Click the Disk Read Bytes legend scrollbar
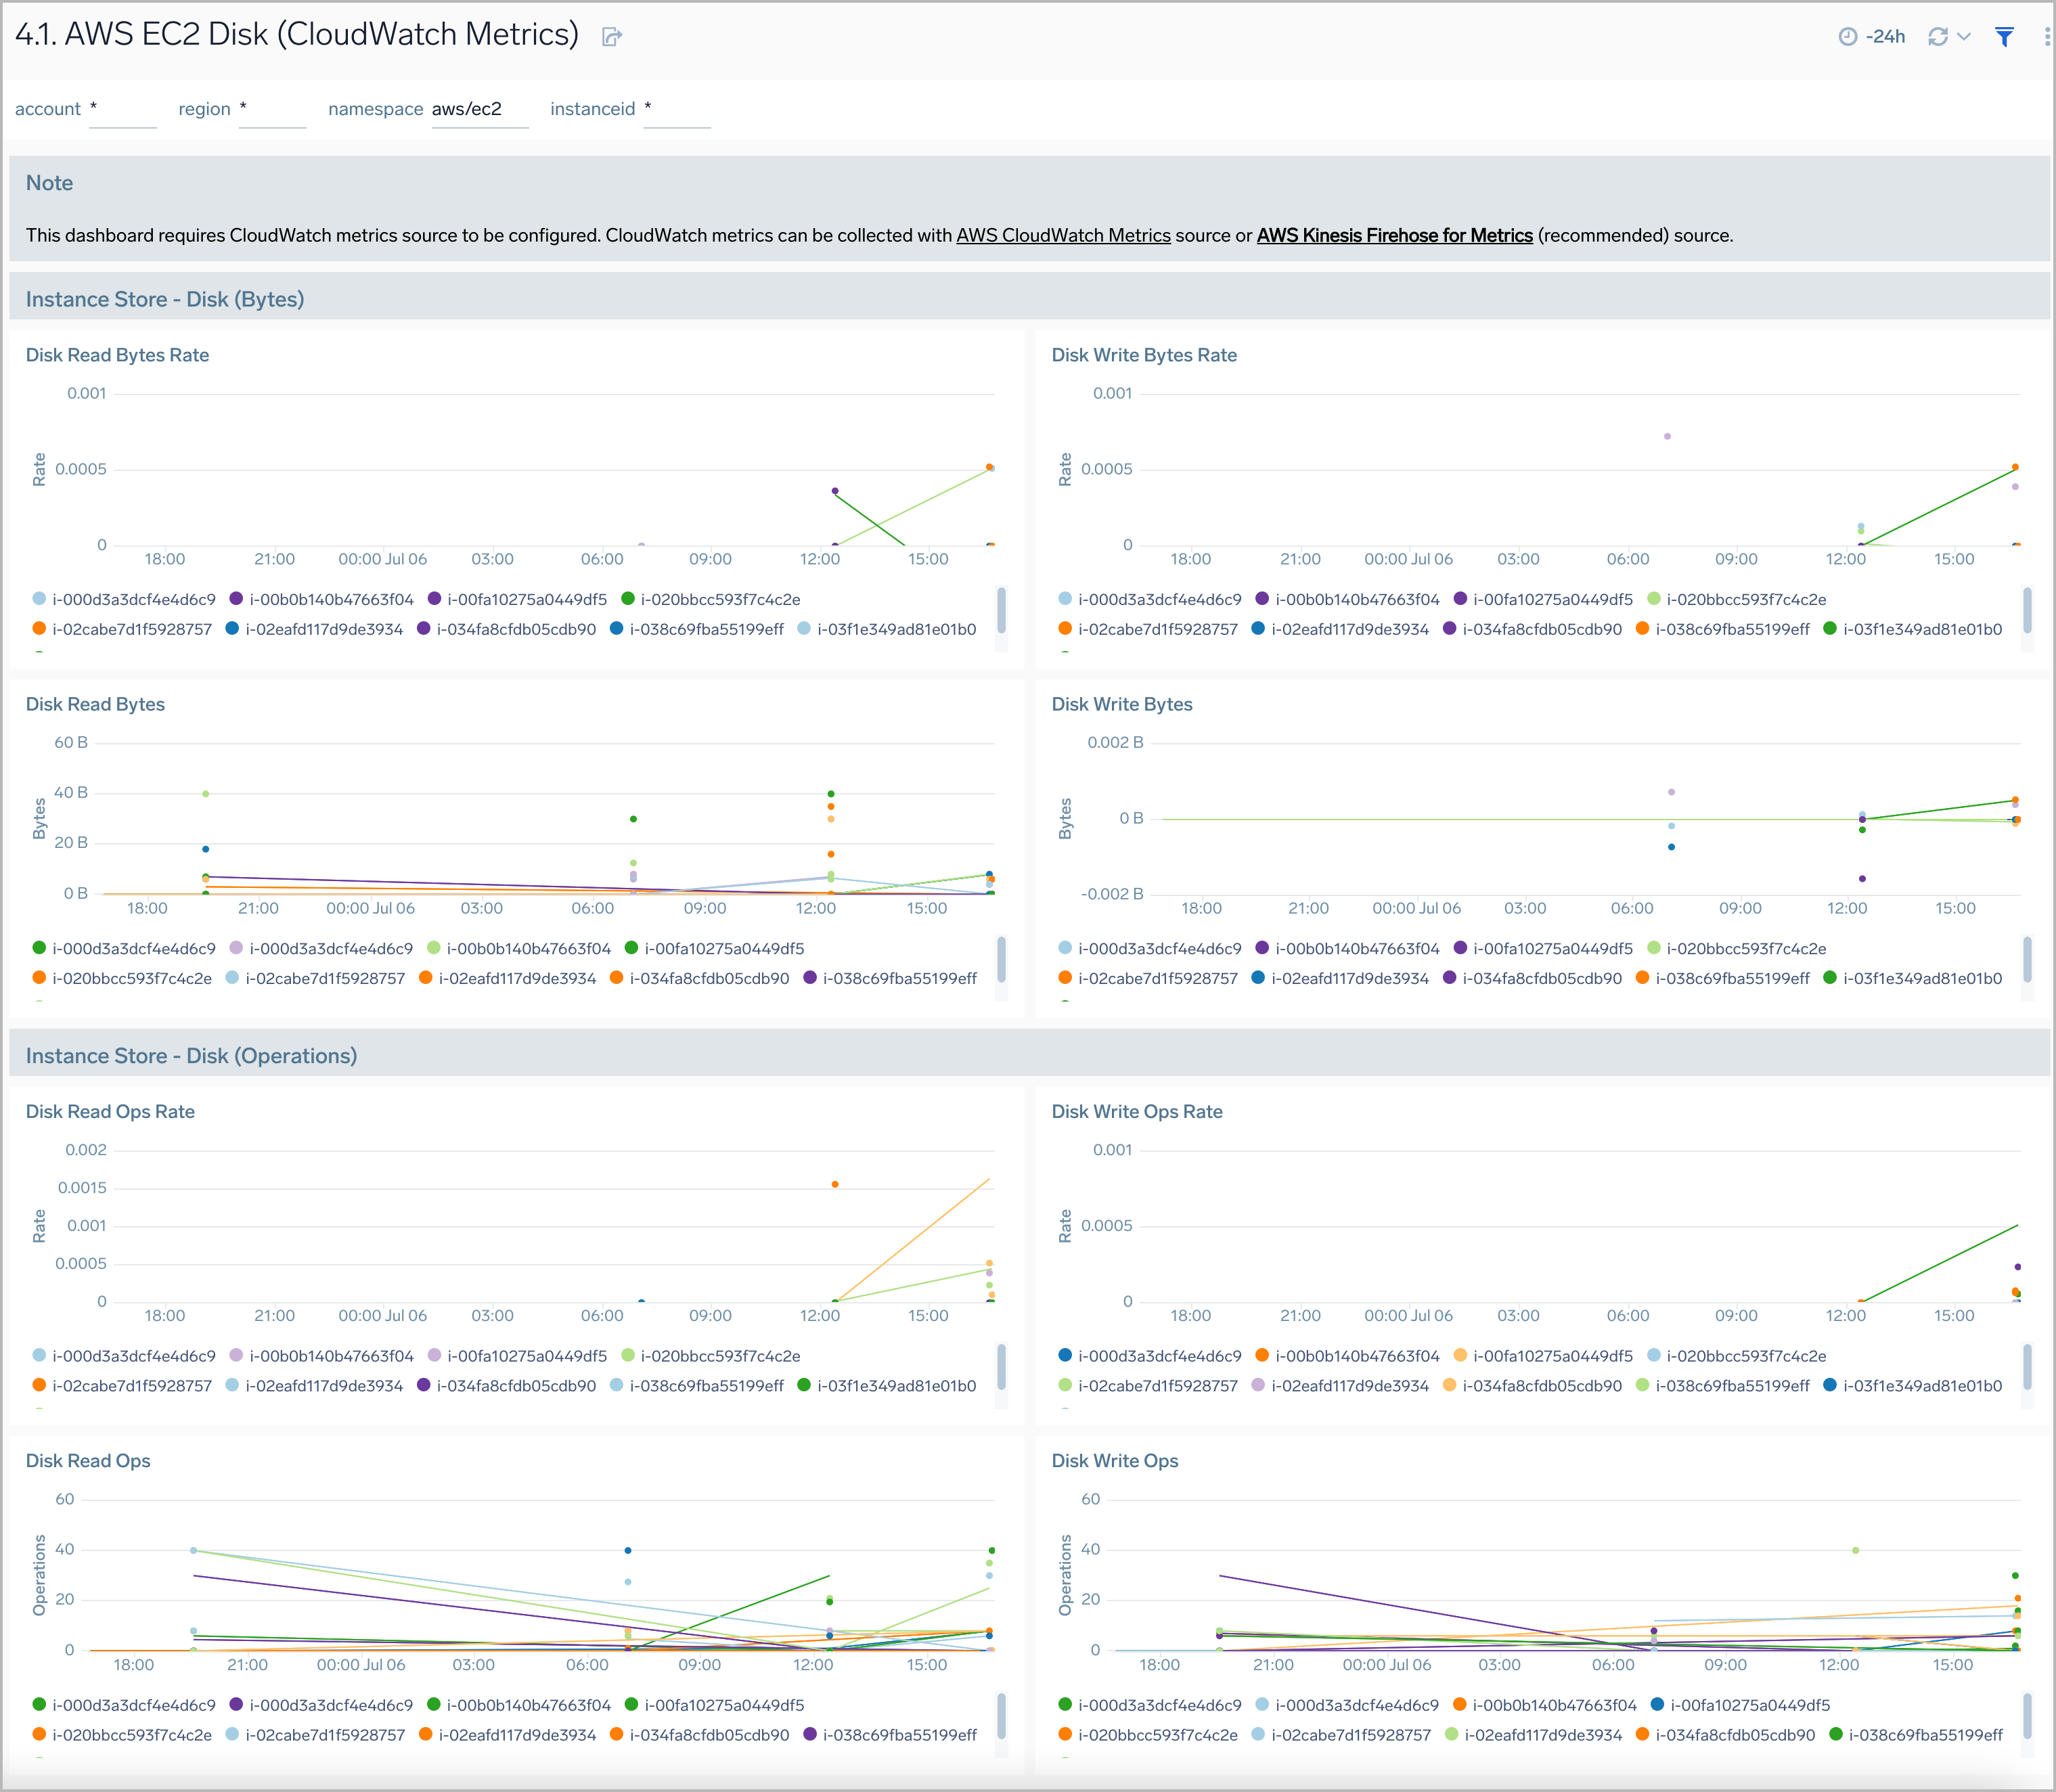The height and width of the screenshot is (1792, 2056). (x=1001, y=960)
